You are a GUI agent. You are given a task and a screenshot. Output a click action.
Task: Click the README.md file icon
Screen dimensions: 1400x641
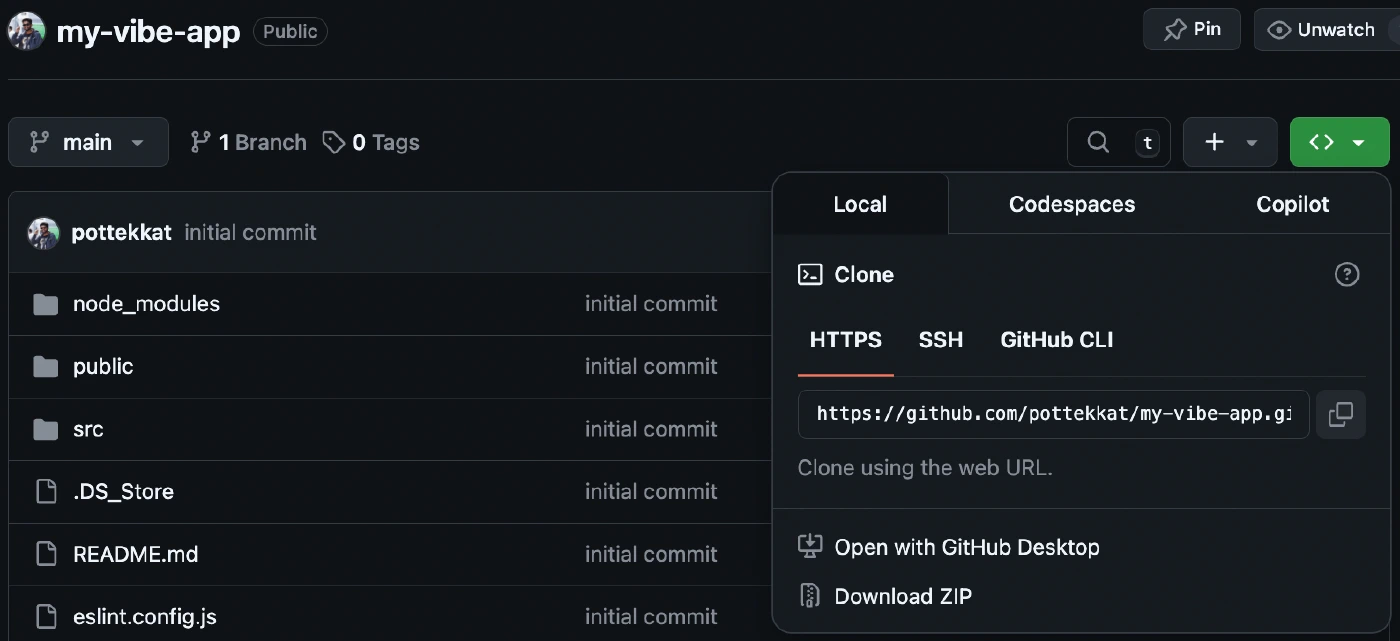(45, 554)
